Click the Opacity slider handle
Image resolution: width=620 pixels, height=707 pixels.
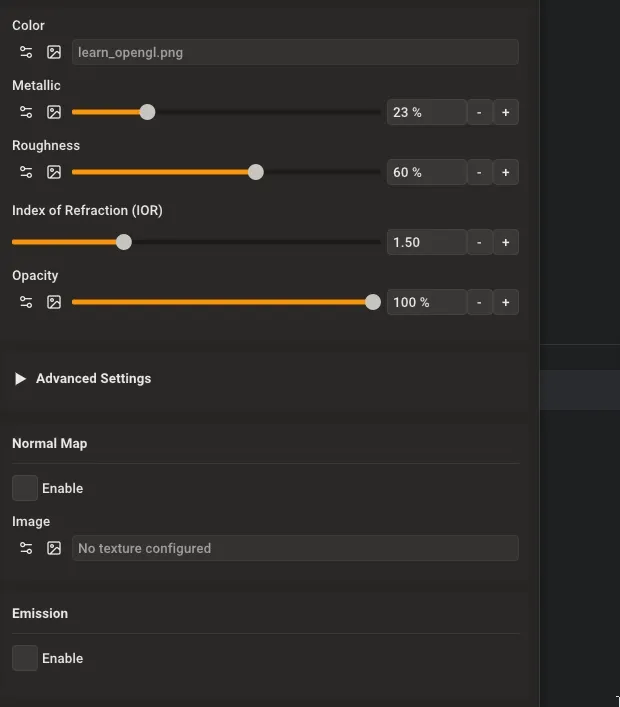[373, 302]
